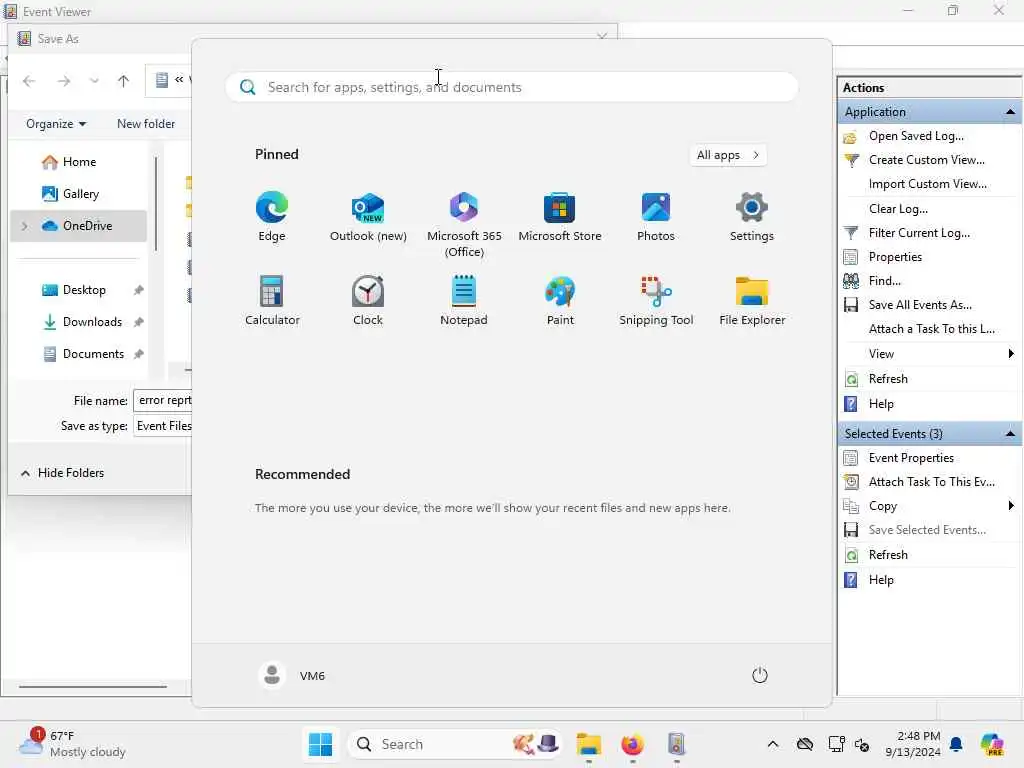
Task: Launch Notepad from Pinned apps
Action: (464, 300)
